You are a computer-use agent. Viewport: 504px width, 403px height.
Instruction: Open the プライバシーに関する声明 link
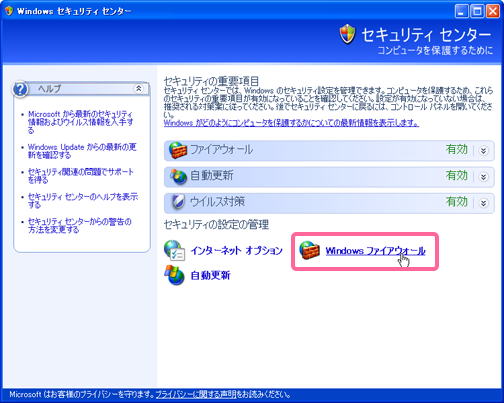tap(196, 394)
